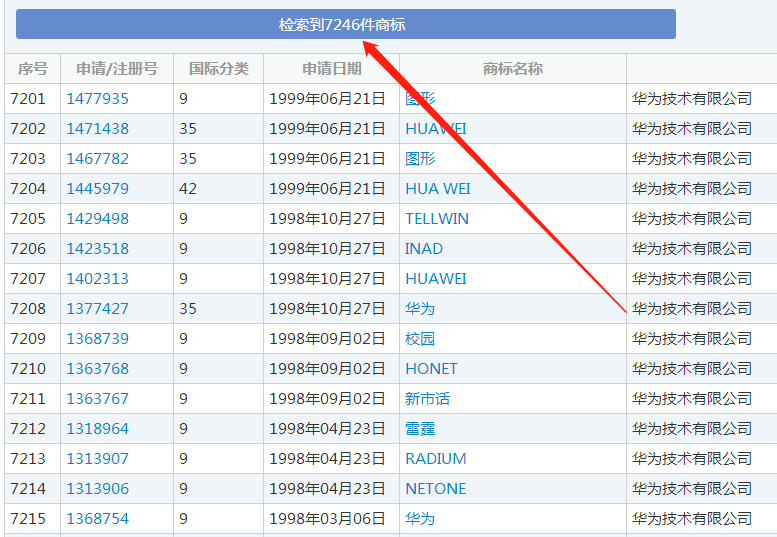This screenshot has width=777, height=537.
Task: Open registration number 1423518
Action: tap(98, 249)
